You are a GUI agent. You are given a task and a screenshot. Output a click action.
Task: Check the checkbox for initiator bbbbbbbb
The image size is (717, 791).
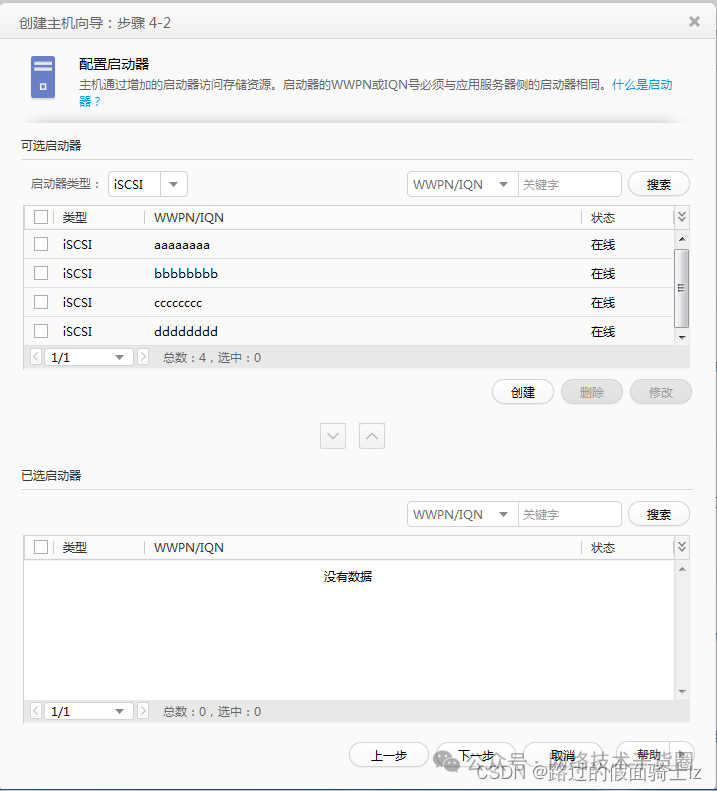click(x=41, y=273)
